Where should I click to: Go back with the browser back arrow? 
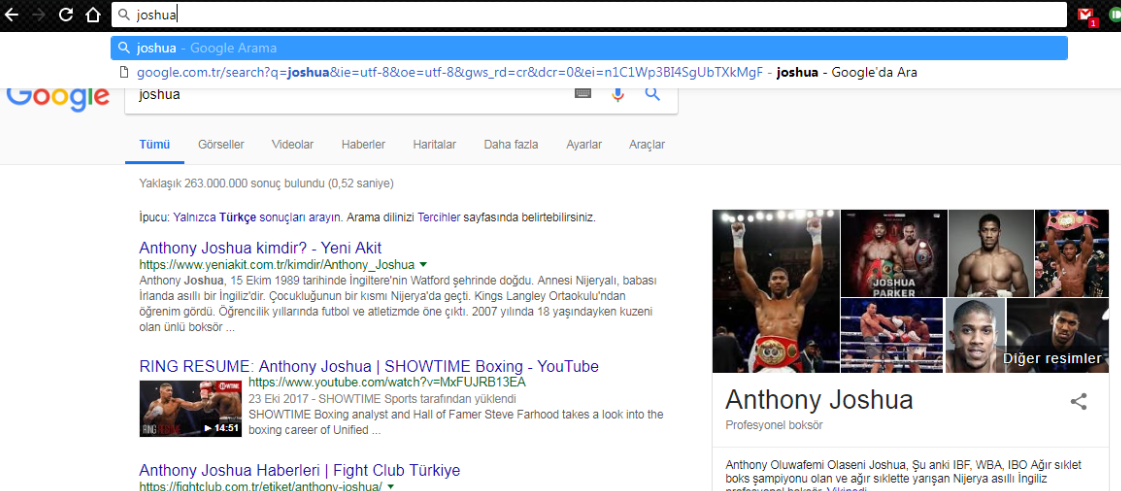click(x=11, y=14)
